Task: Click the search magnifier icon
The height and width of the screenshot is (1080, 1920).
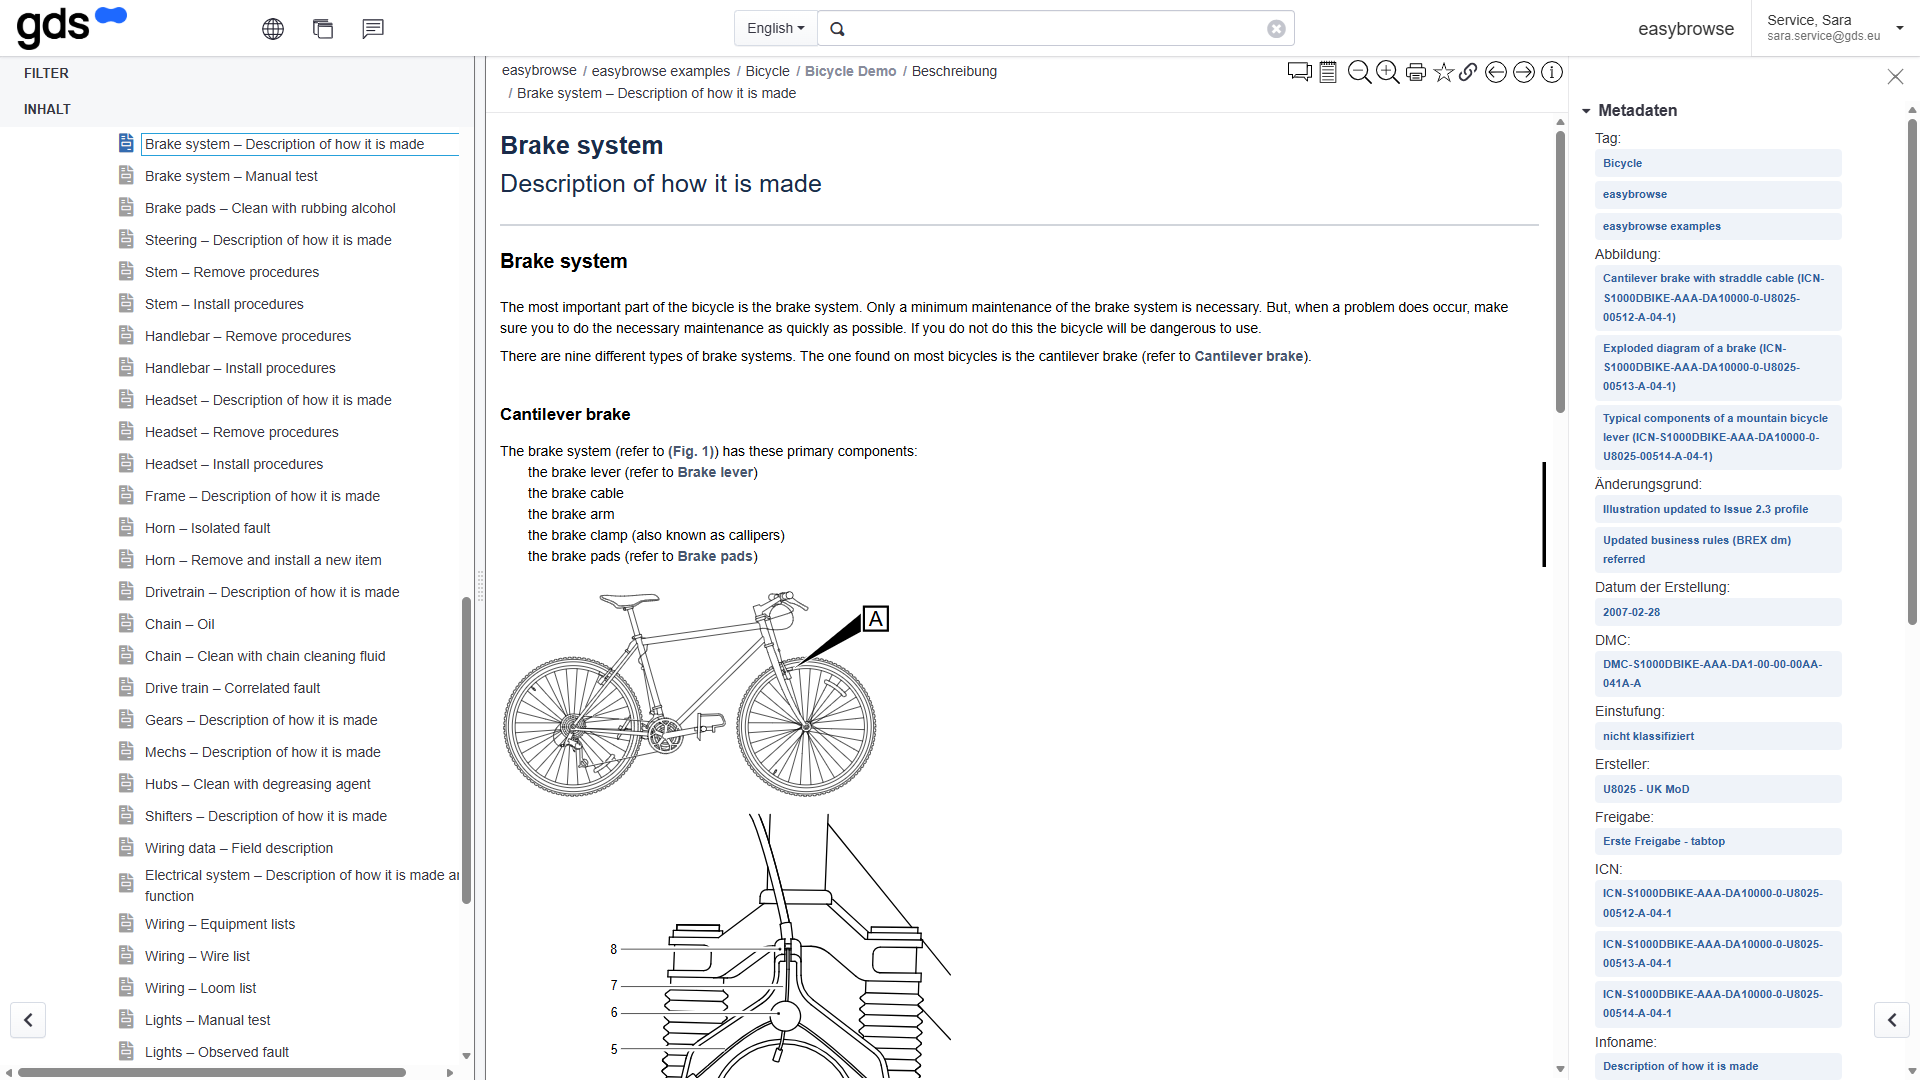Action: point(838,29)
